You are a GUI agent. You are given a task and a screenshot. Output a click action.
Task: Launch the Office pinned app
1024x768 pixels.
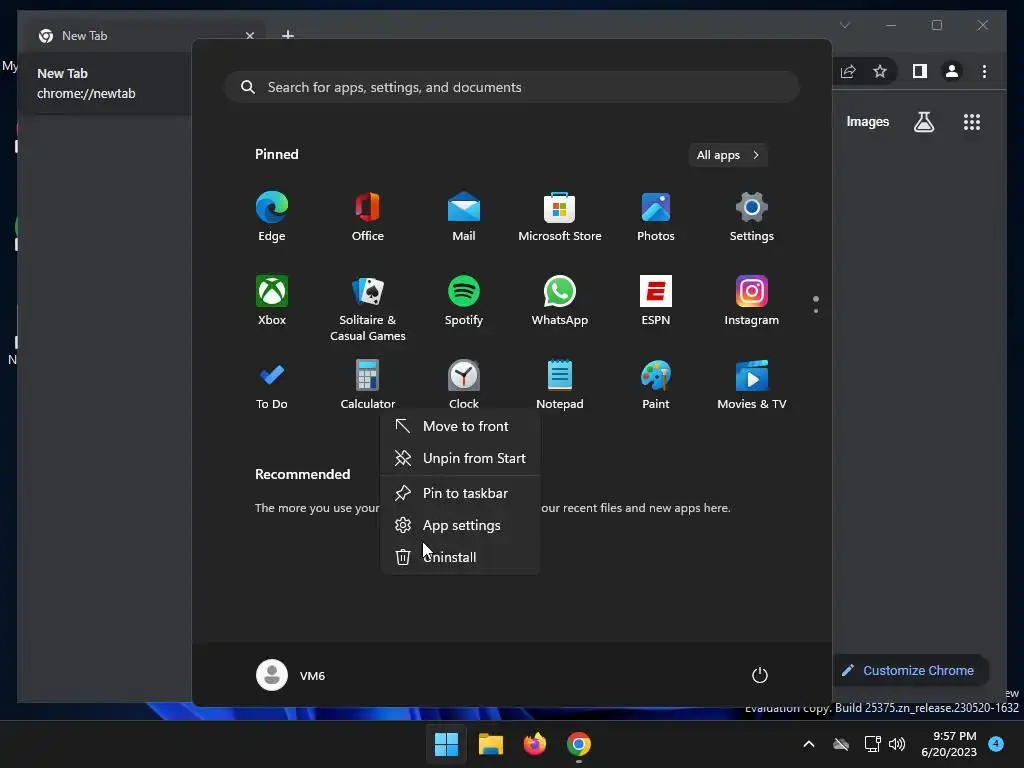pyautogui.click(x=368, y=217)
